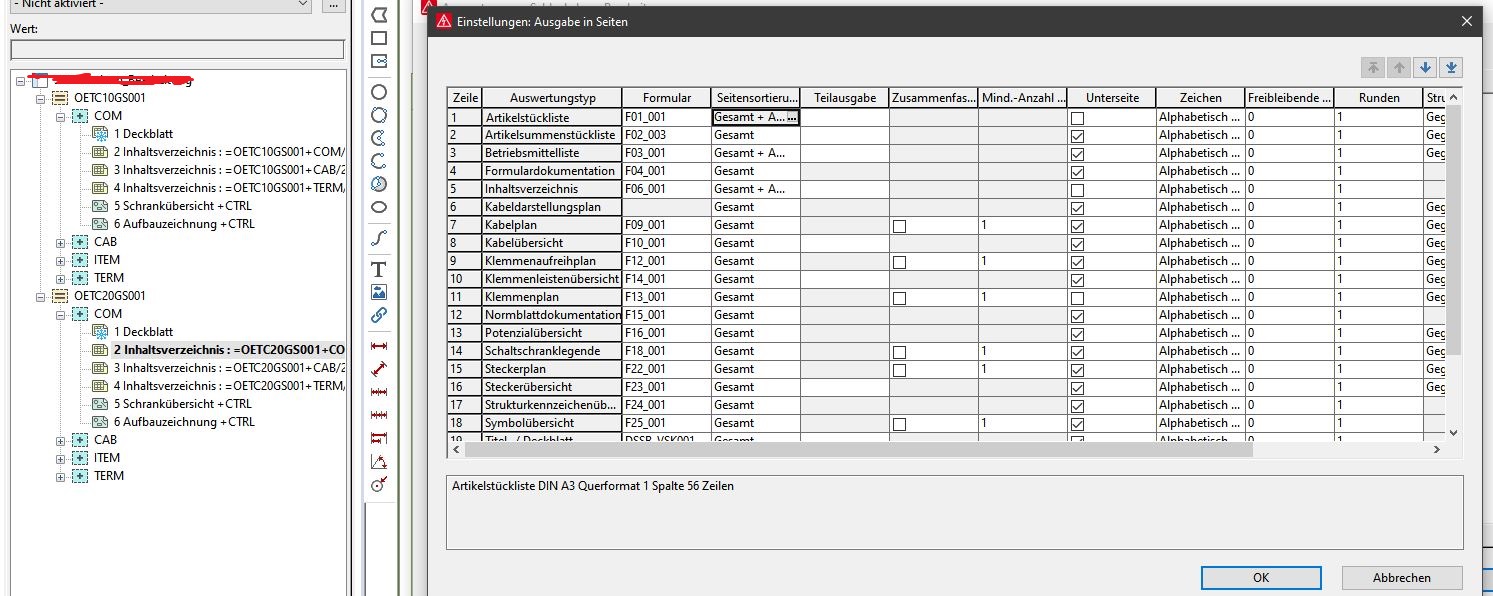Select the Ellipse drawing tool
The height and width of the screenshot is (596, 1493).
379,207
